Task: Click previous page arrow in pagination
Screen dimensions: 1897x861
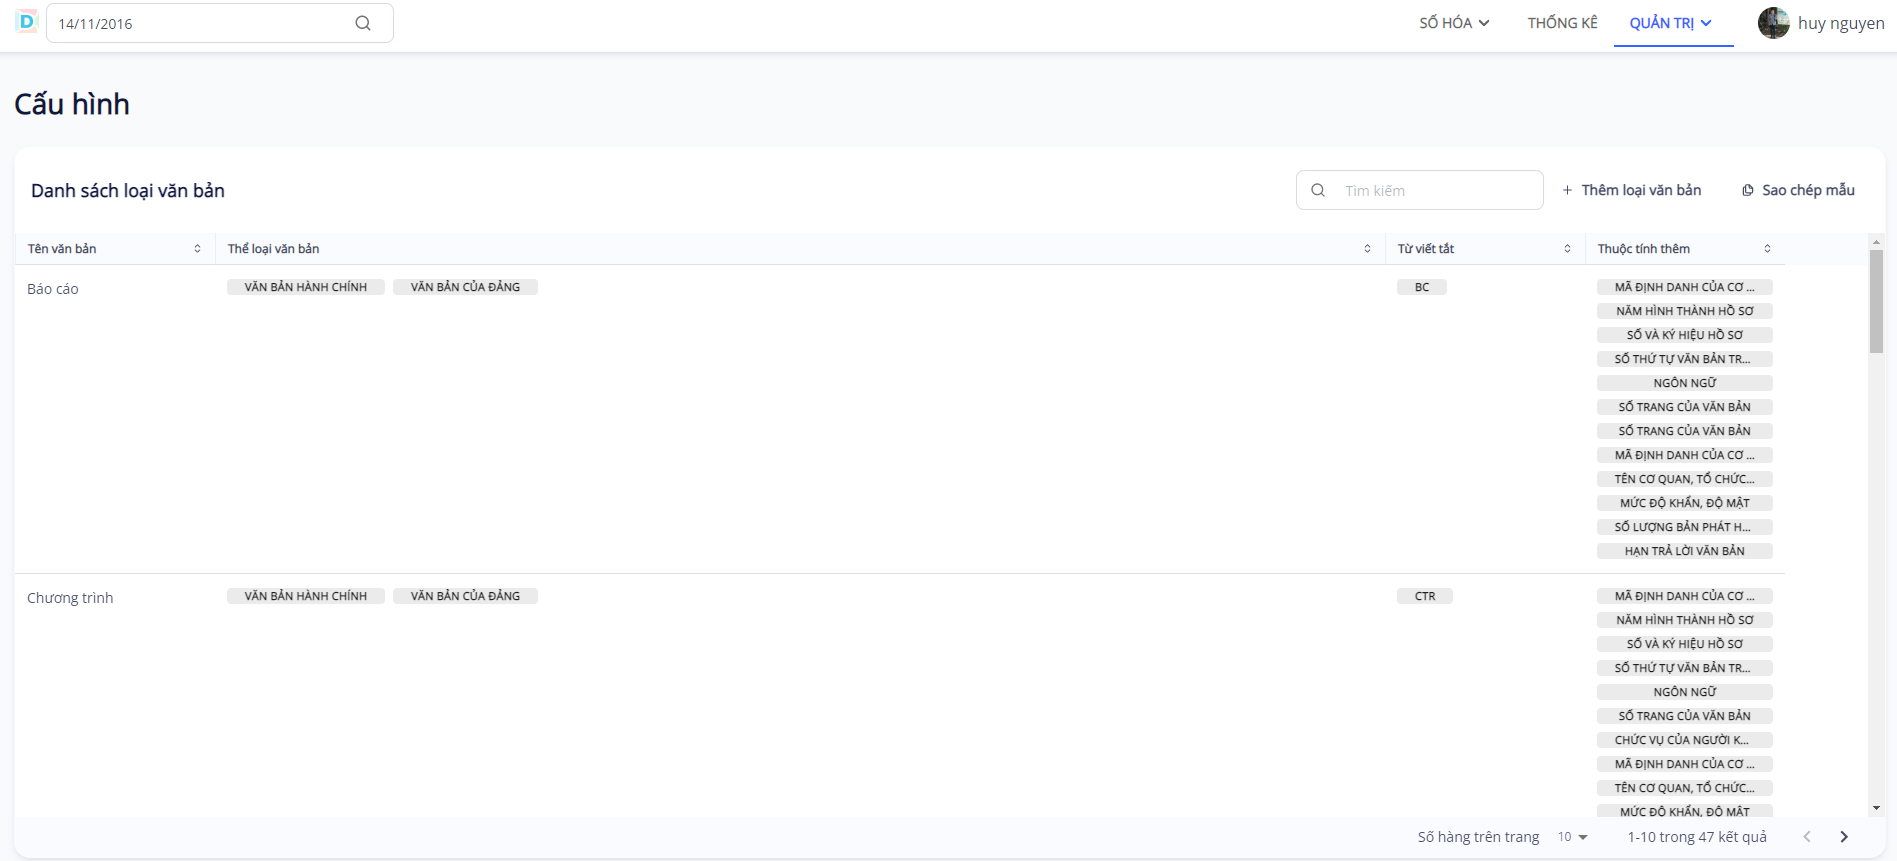Action: 1807,837
